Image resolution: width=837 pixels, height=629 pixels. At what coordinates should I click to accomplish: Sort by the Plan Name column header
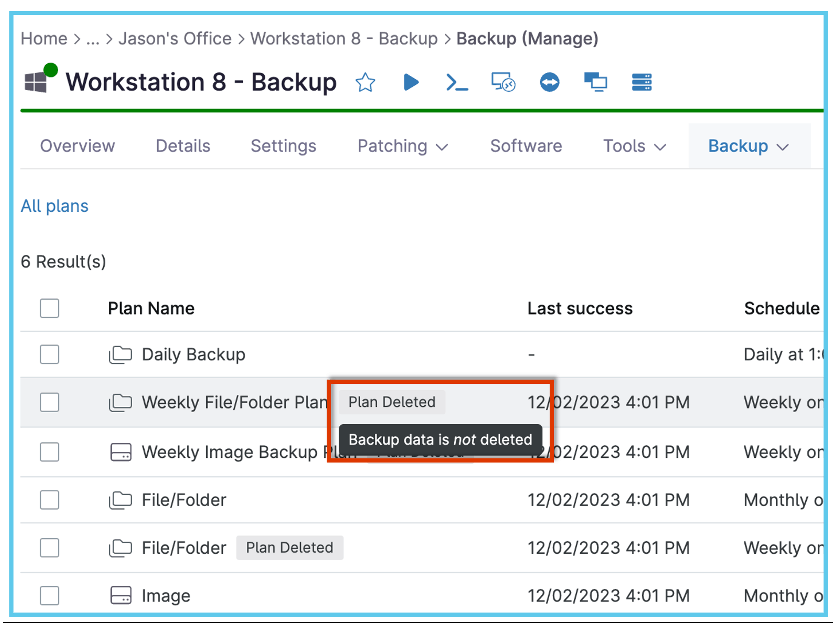151,309
